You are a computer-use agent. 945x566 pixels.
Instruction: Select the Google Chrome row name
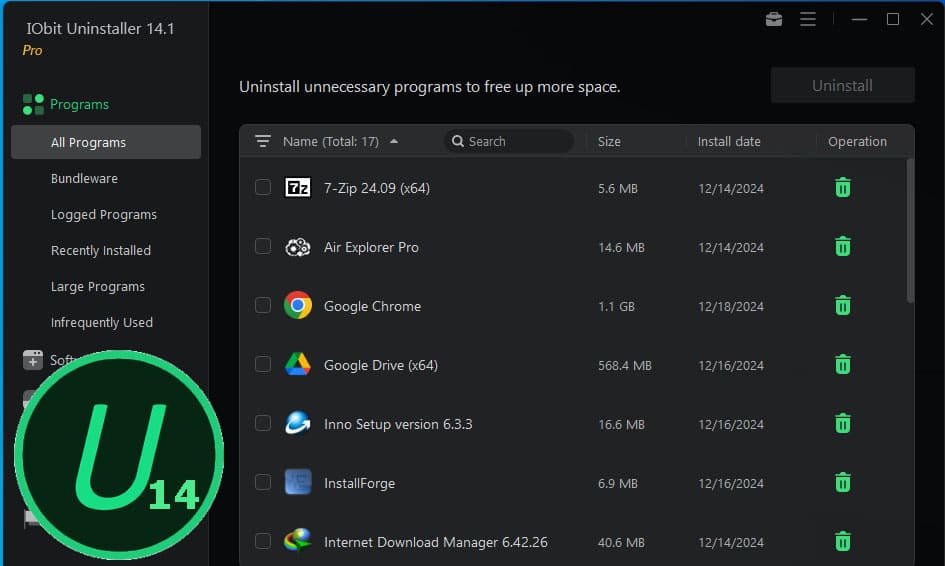click(x=372, y=306)
